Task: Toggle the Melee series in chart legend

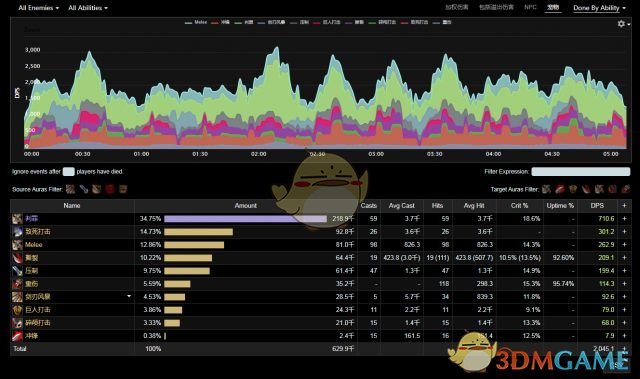Action: tap(196, 22)
